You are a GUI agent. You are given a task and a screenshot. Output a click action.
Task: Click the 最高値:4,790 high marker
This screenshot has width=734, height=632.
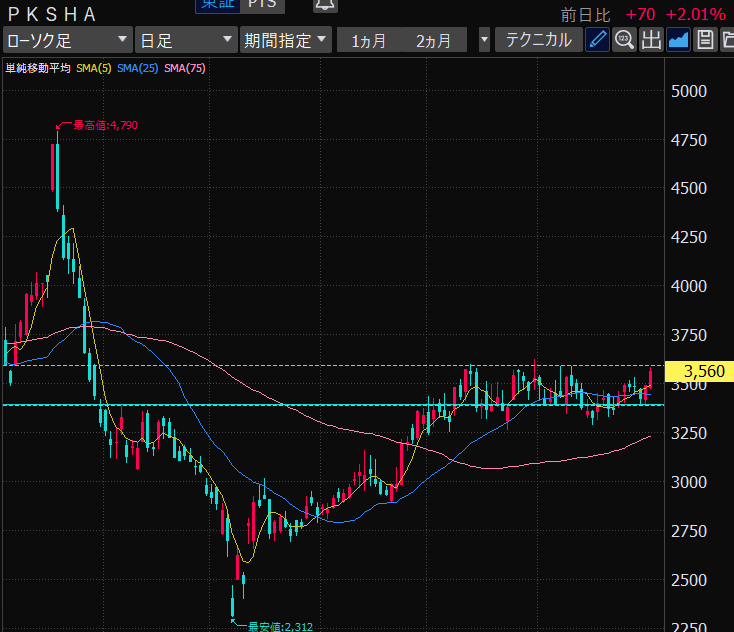click(105, 125)
